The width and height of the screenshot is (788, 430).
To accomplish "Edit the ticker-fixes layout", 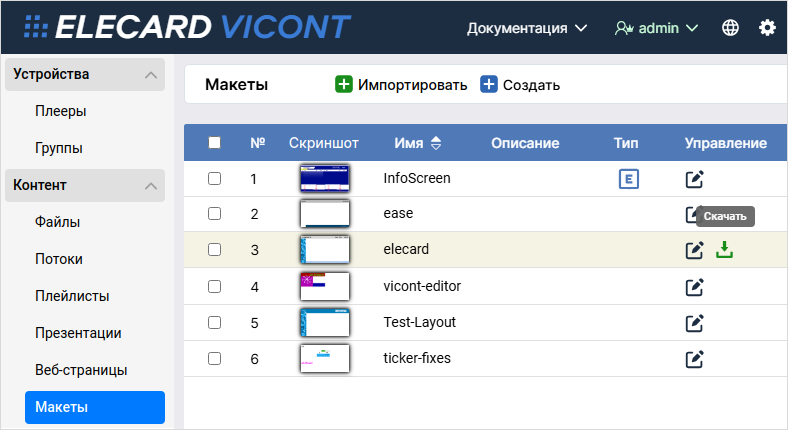I will pos(695,359).
